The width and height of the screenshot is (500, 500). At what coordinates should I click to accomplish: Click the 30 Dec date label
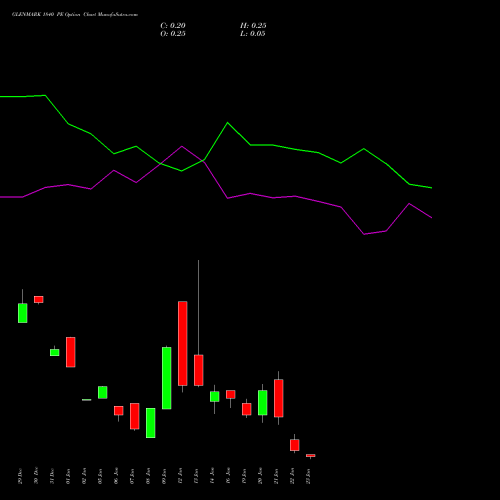coord(36,476)
